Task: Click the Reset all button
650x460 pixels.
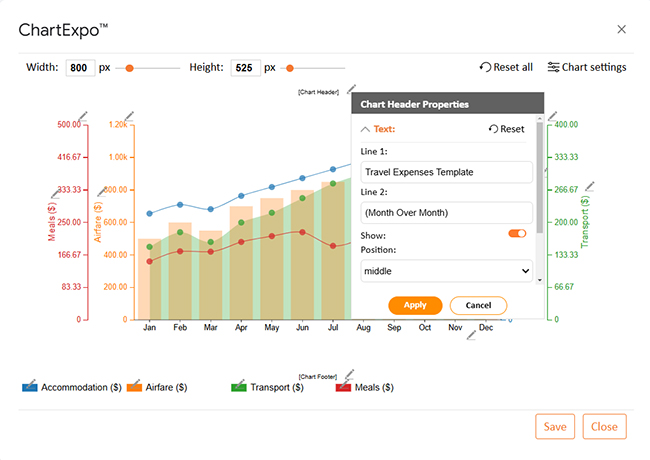Action: tap(506, 67)
